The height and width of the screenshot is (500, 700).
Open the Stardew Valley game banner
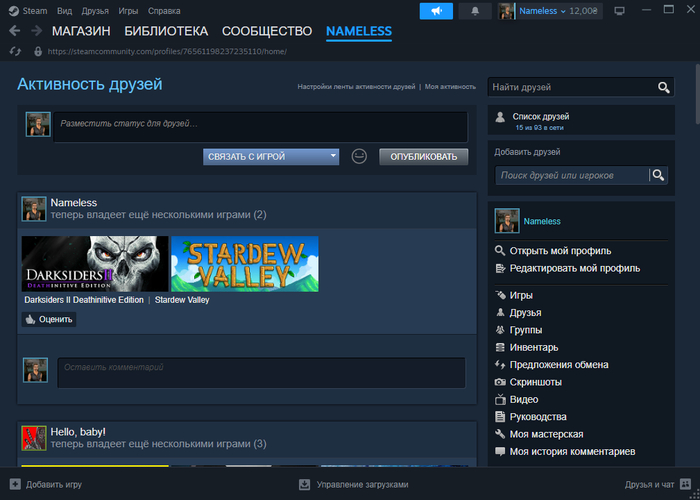(245, 264)
